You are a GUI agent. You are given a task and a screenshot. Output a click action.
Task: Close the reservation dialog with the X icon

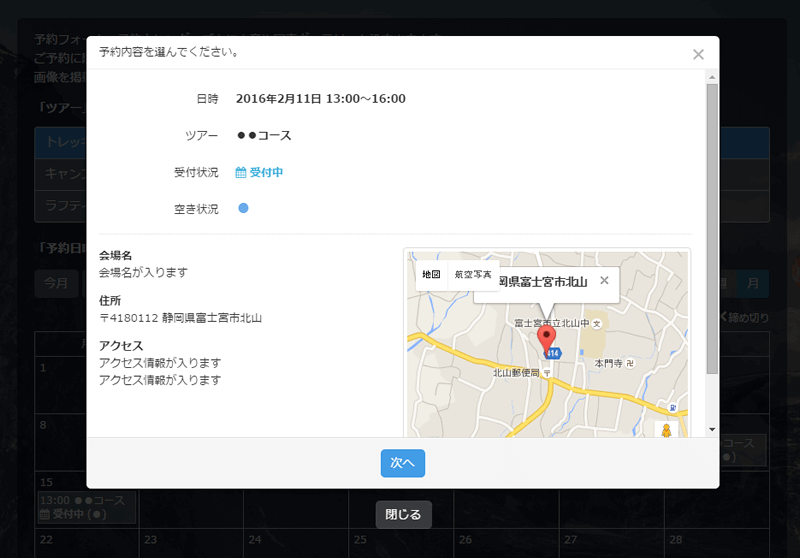coord(698,55)
